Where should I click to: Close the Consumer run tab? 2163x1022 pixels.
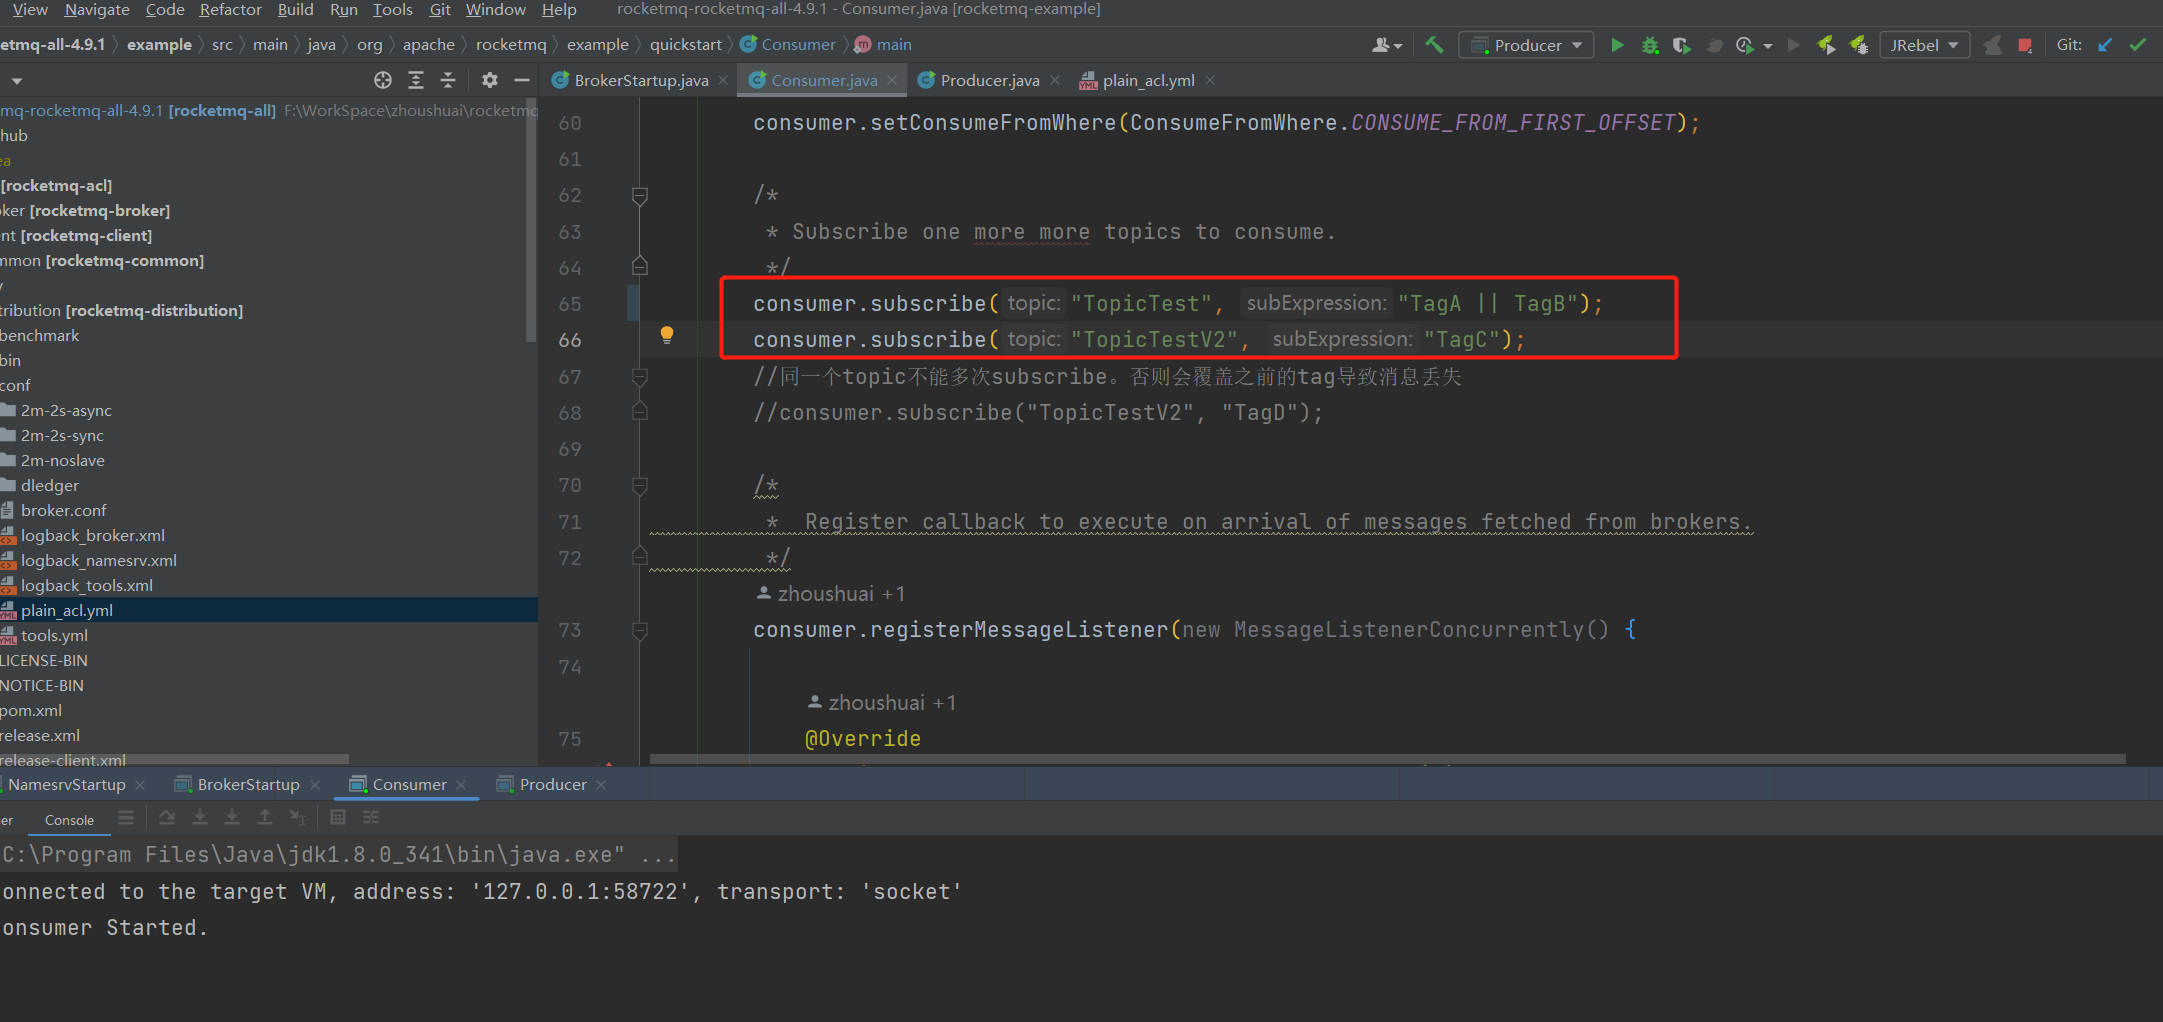[461, 785]
